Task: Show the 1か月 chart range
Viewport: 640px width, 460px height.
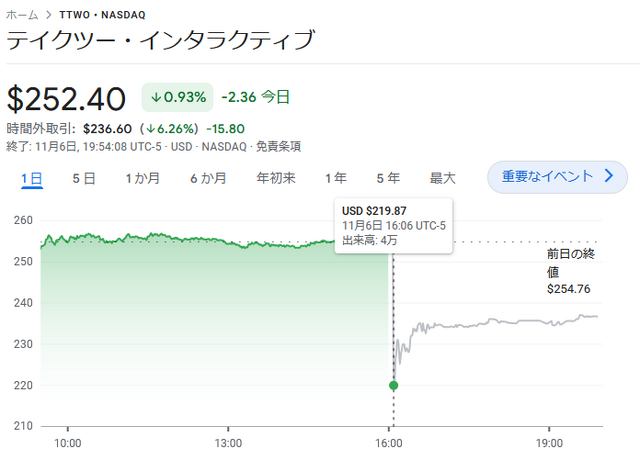Action: 142,178
